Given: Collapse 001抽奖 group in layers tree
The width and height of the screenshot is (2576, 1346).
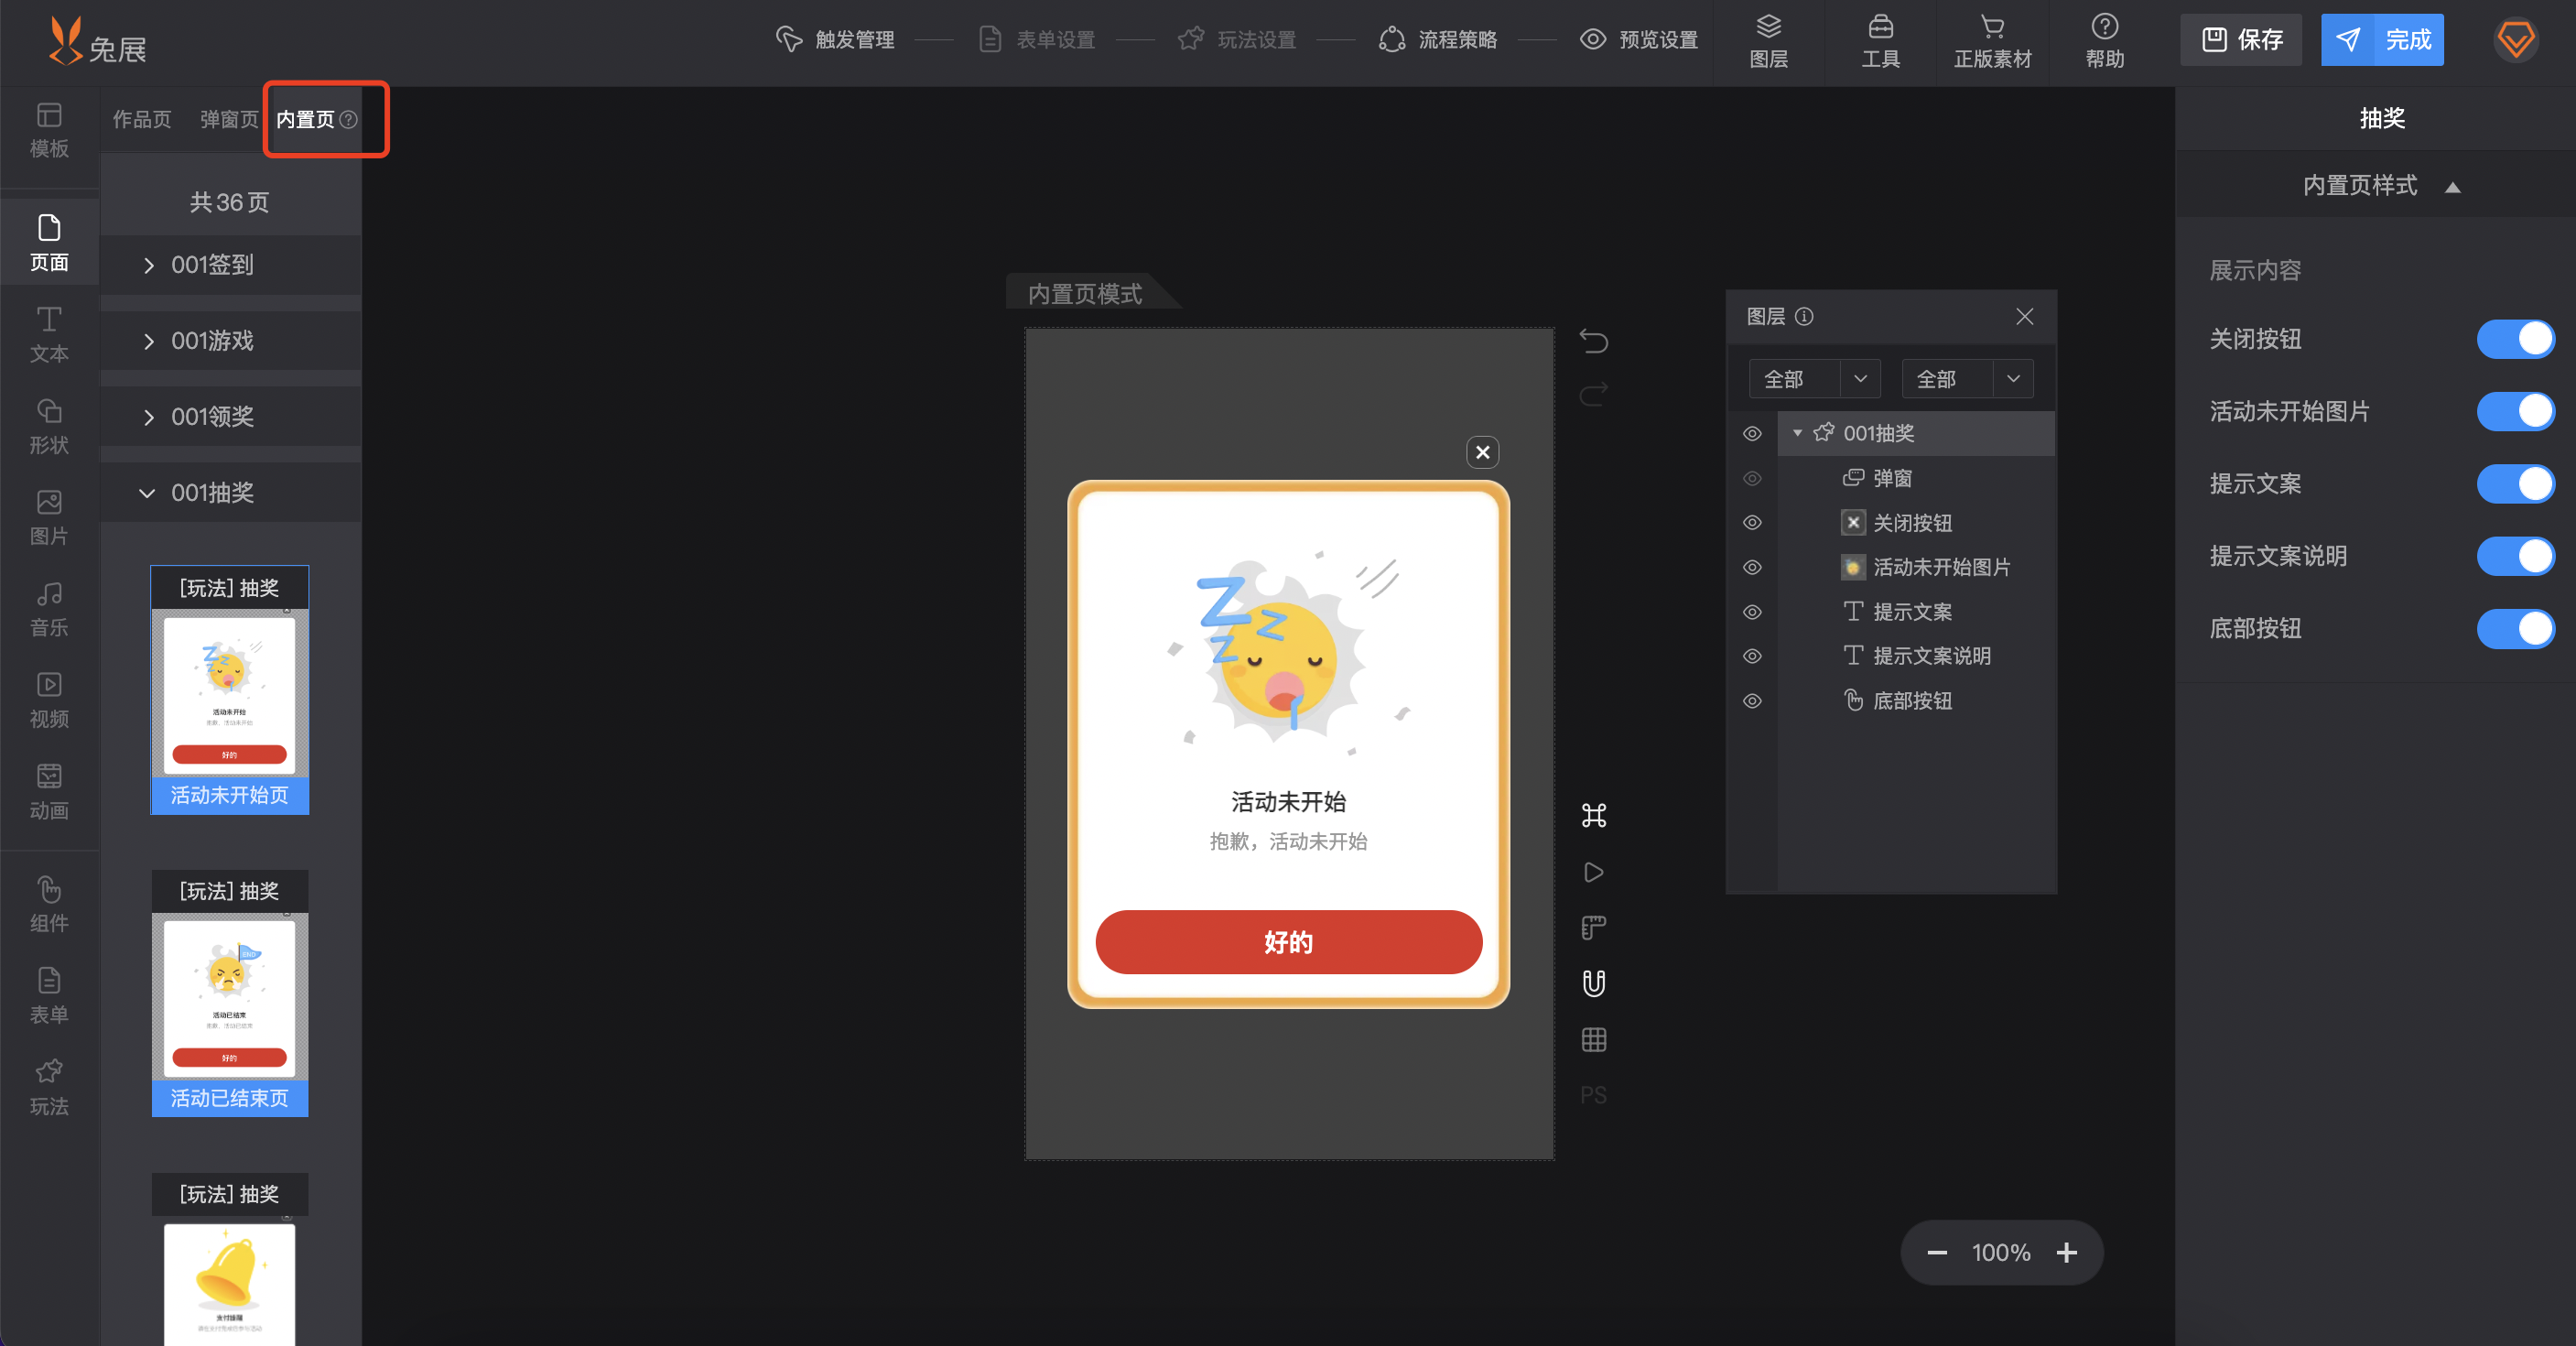Looking at the screenshot, I should click(x=1797, y=433).
